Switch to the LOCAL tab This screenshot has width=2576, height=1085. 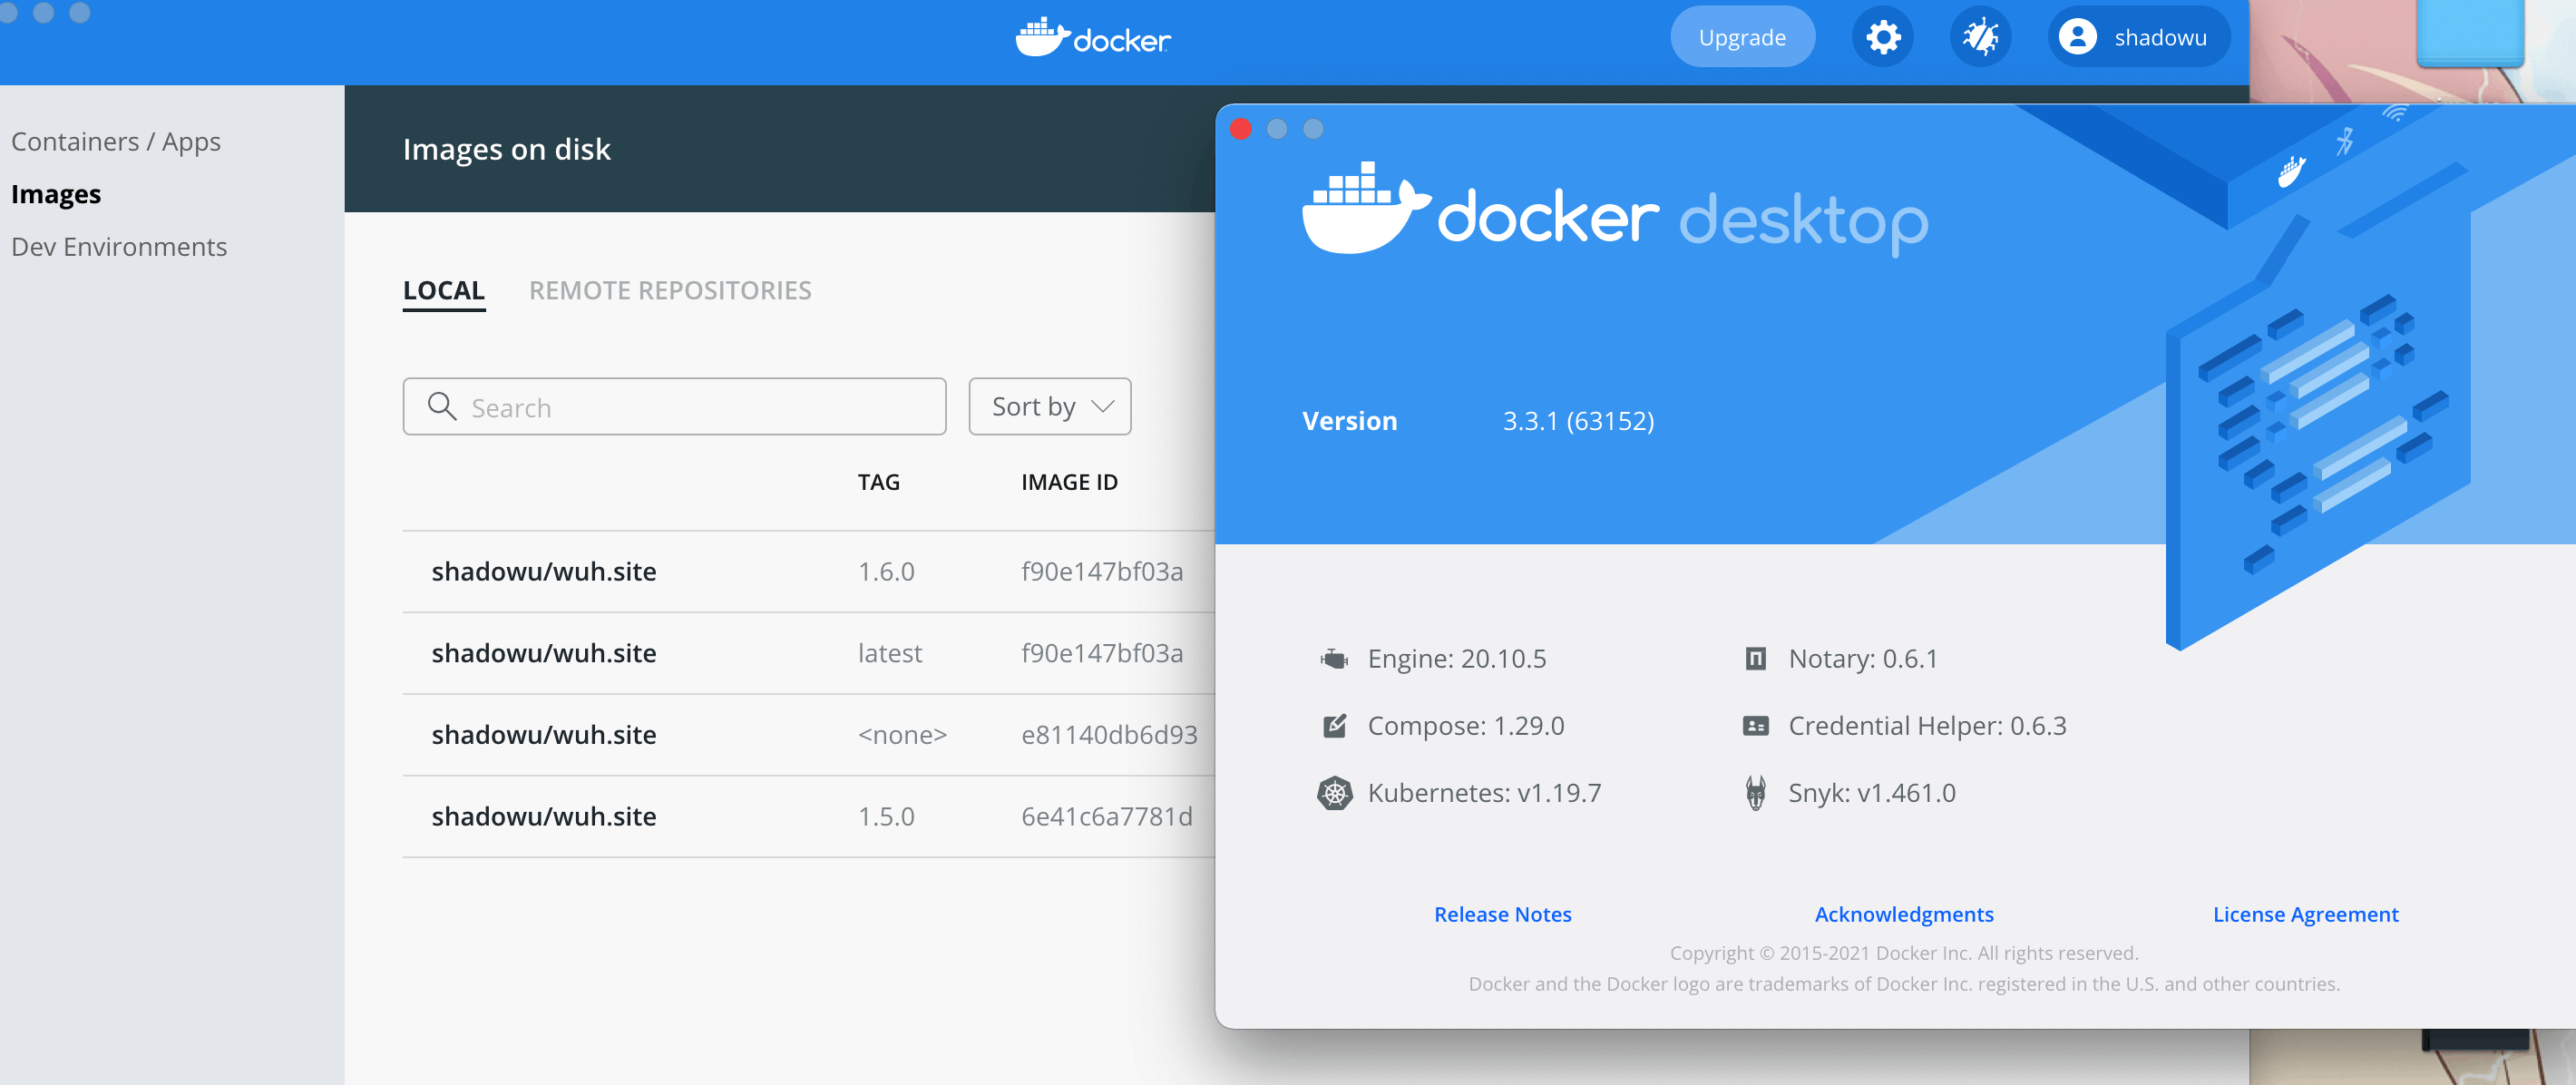tap(444, 291)
